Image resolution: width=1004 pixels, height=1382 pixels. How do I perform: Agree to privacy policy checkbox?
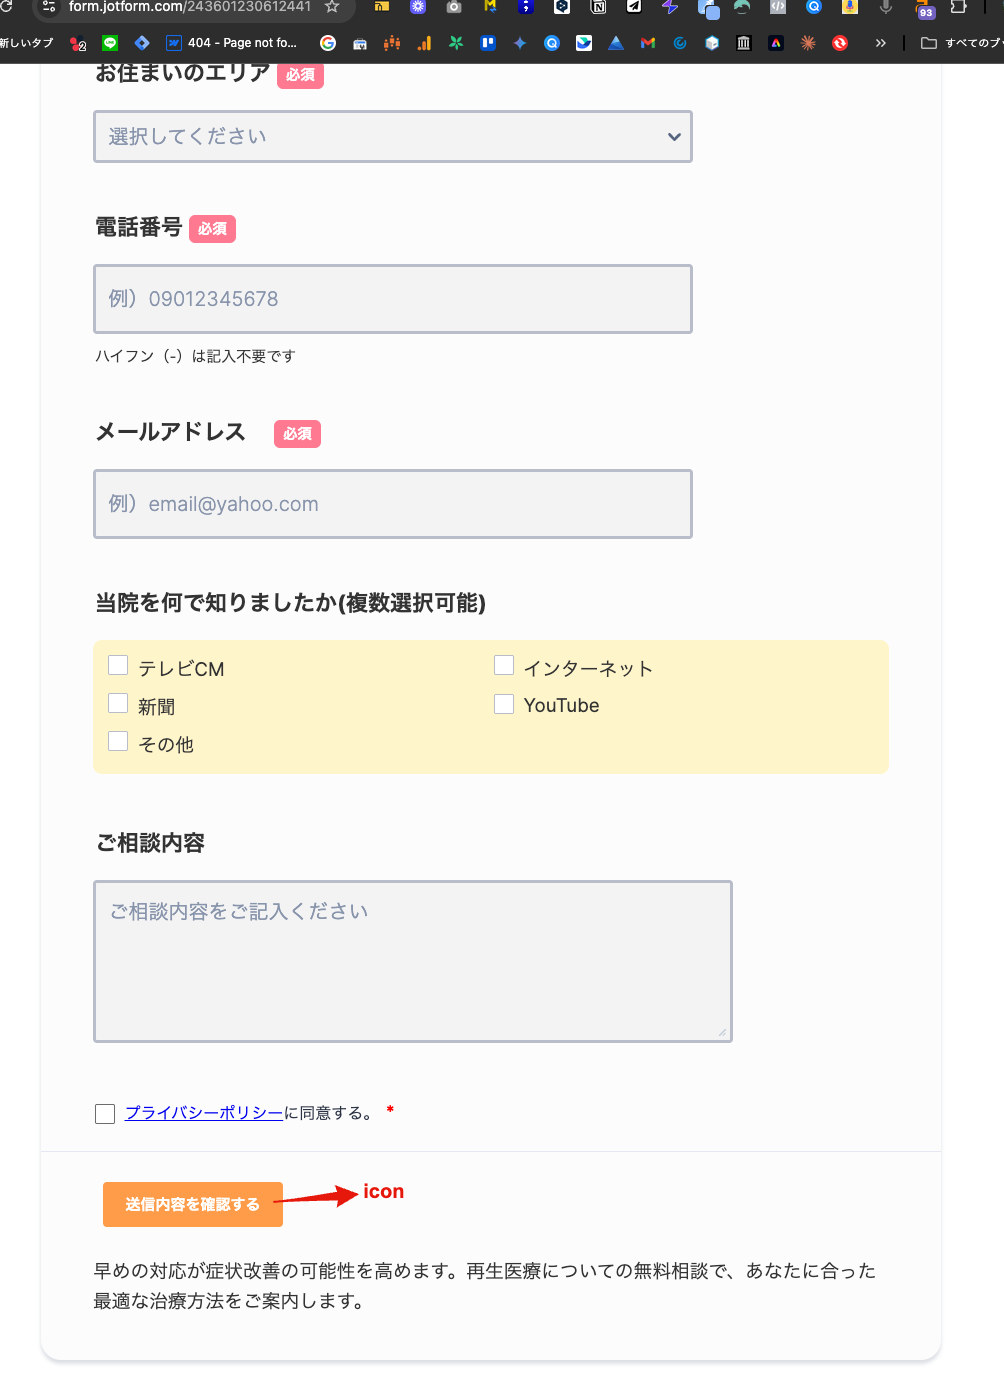[x=105, y=1114]
